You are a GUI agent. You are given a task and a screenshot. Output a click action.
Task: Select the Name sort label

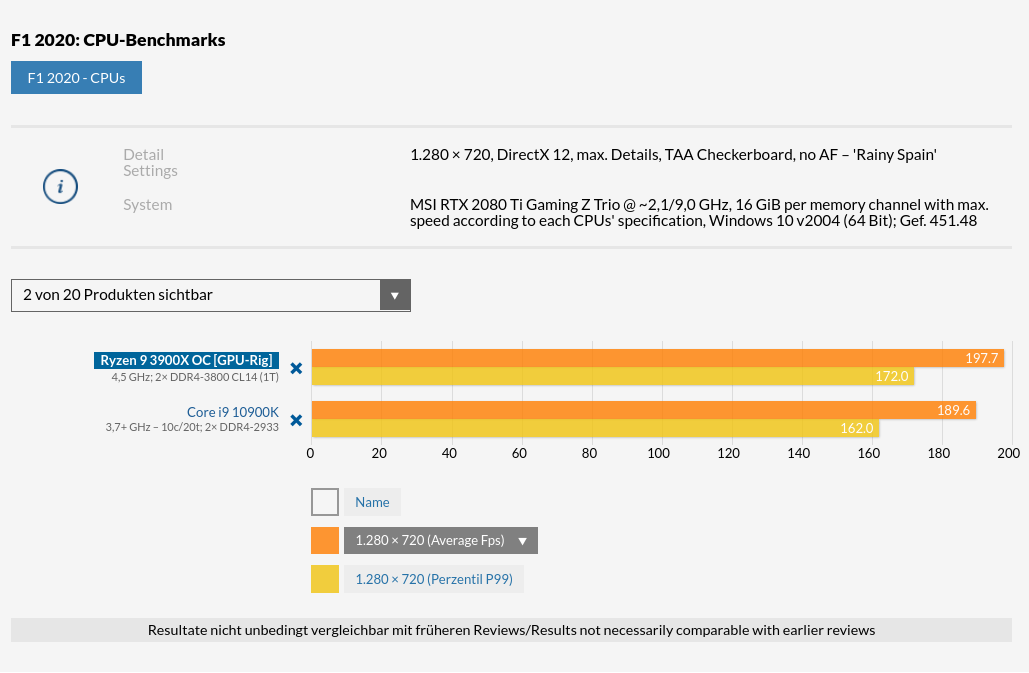tap(372, 502)
